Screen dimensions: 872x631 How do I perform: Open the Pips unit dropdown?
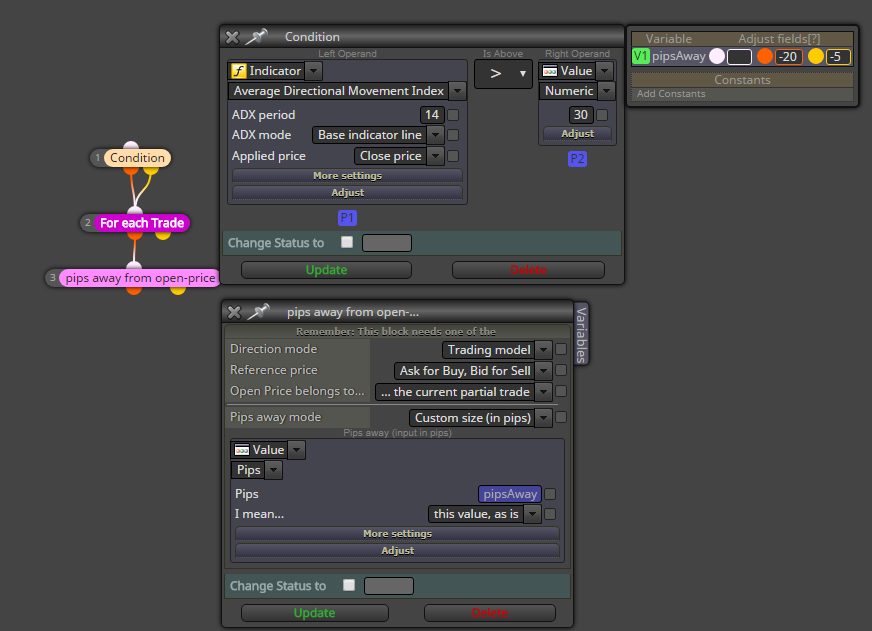273,470
